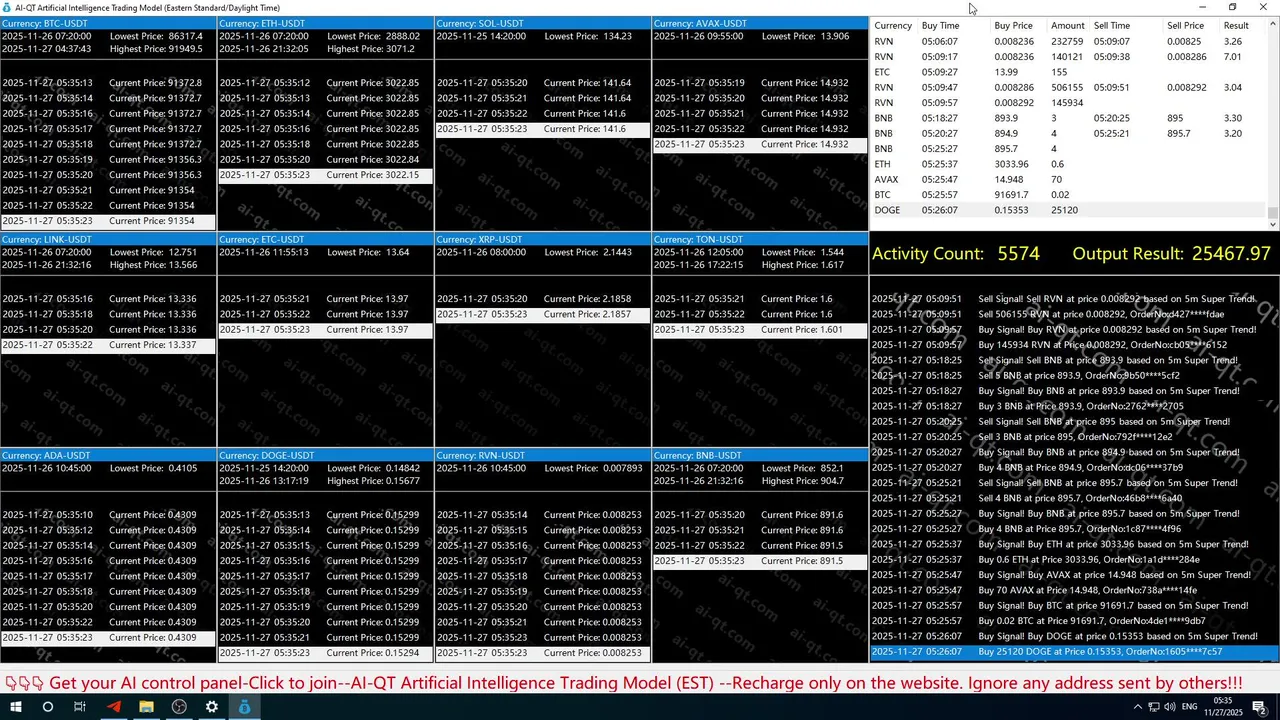1280x720 pixels.
Task: Select the AI-QT money-bag taskbar icon
Action: coord(245,706)
